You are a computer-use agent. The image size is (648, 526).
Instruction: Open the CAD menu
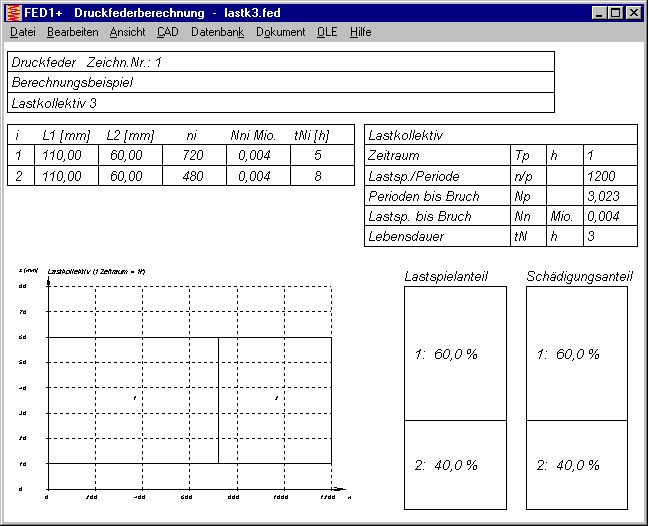168,32
